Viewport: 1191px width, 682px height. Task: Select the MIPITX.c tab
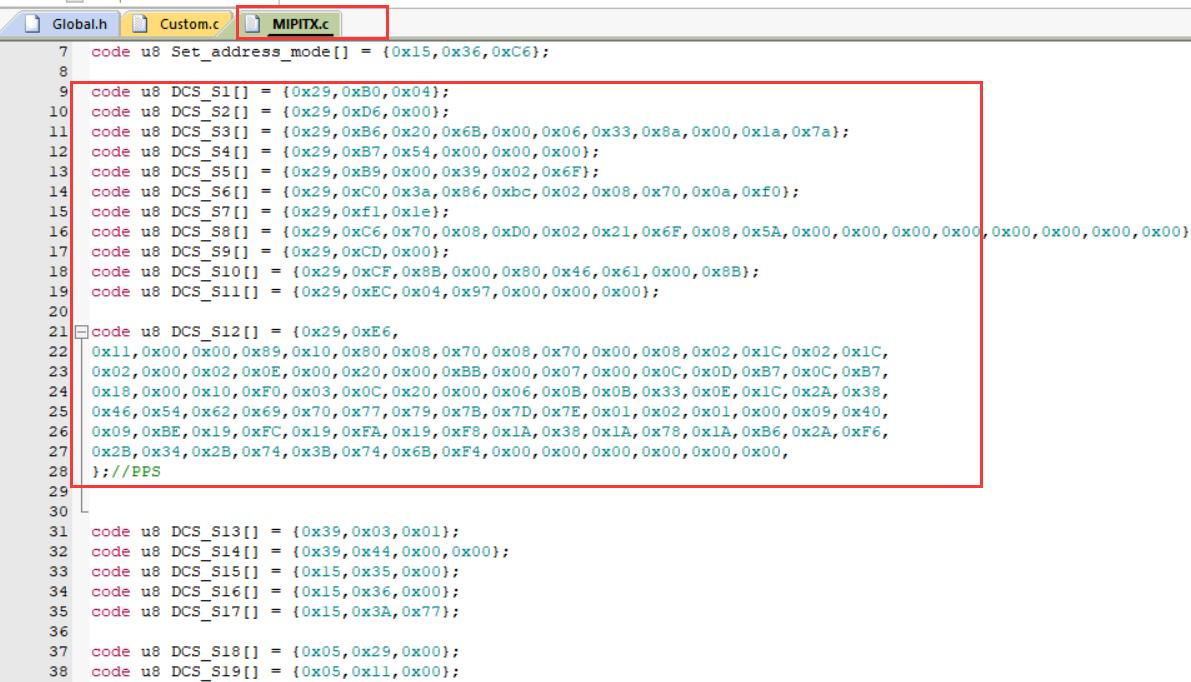(x=290, y=24)
